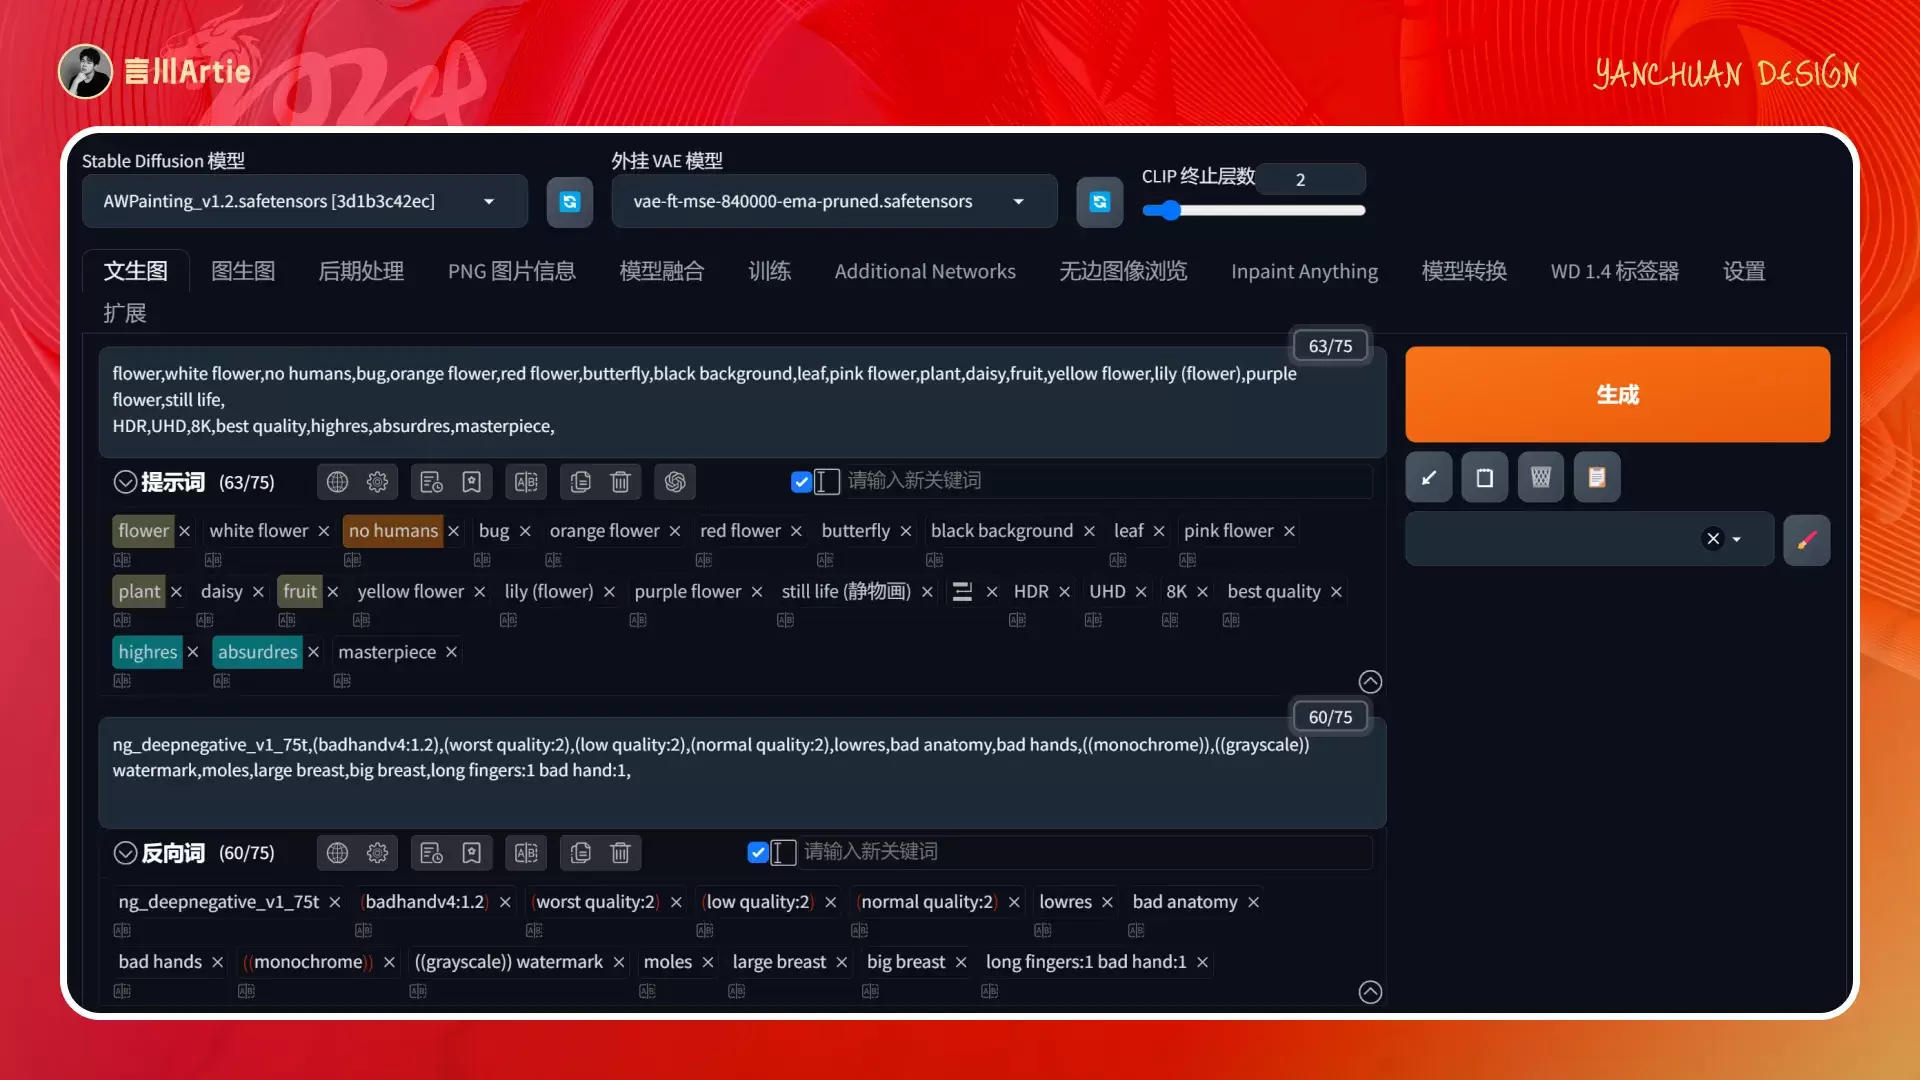Image resolution: width=1920 pixels, height=1080 pixels.
Task: Open the Stable Diffusion model dropdown
Action: point(304,201)
